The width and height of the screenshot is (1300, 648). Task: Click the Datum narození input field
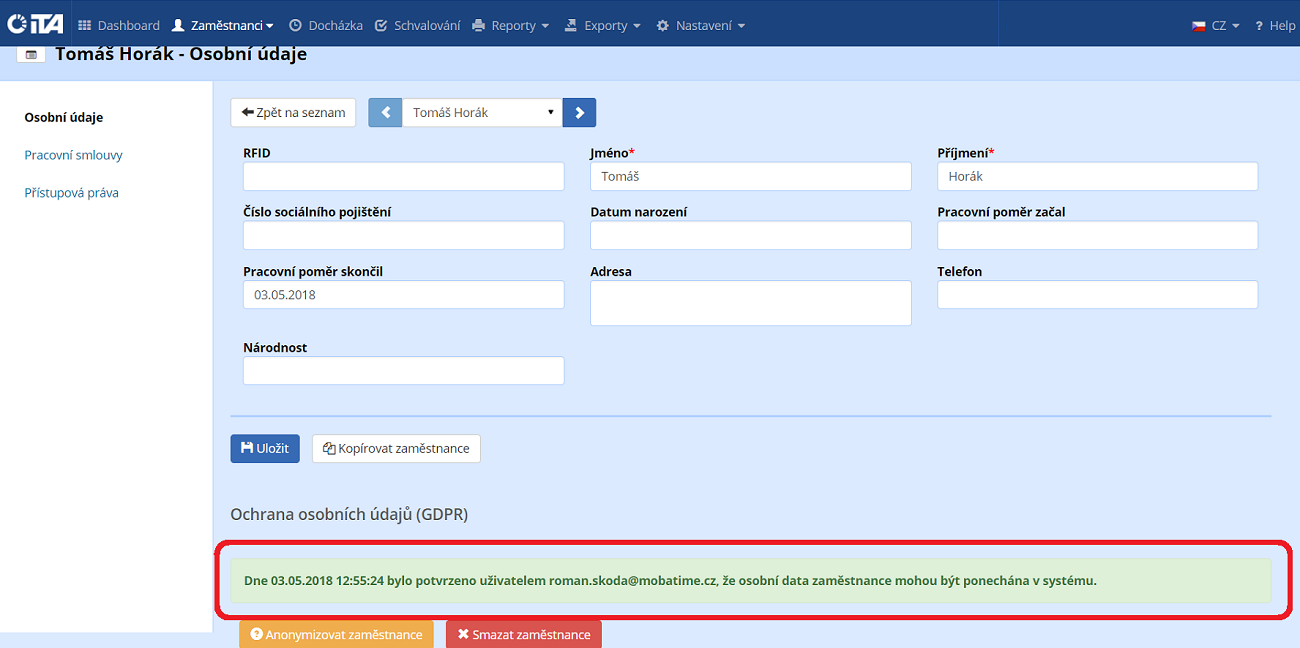(750, 235)
